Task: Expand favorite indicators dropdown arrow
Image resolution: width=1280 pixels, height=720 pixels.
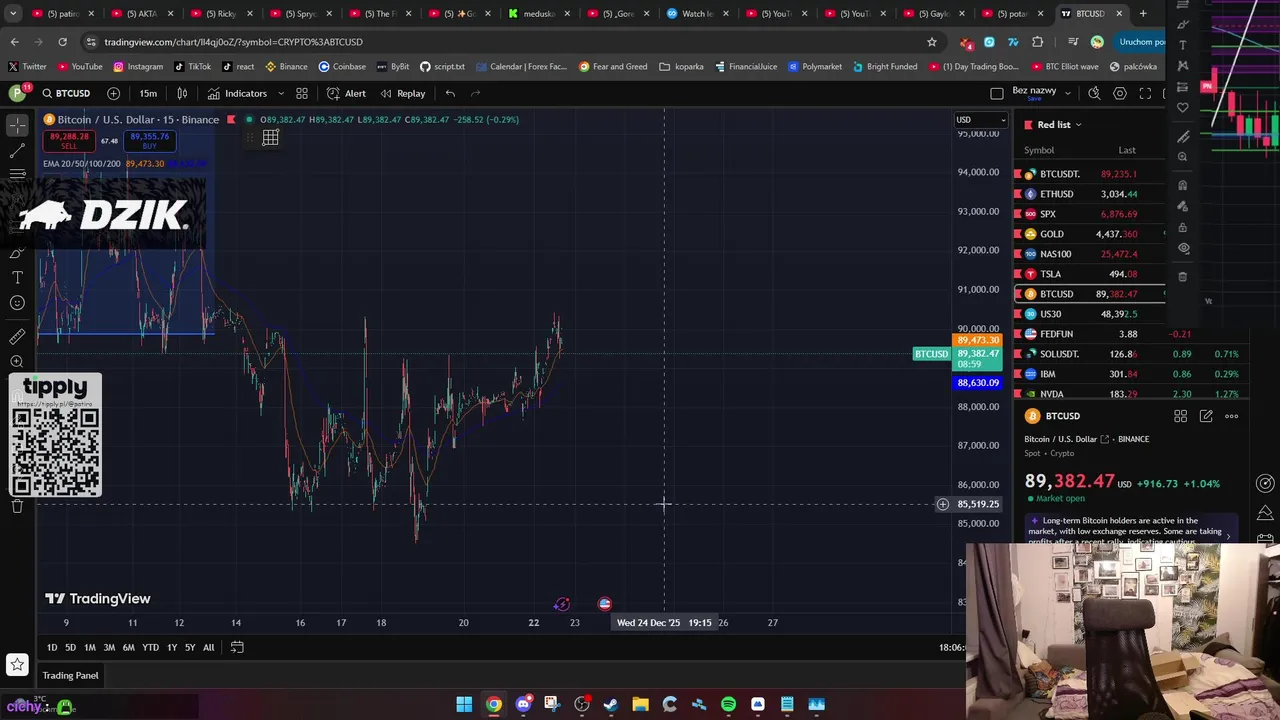Action: coord(281,93)
